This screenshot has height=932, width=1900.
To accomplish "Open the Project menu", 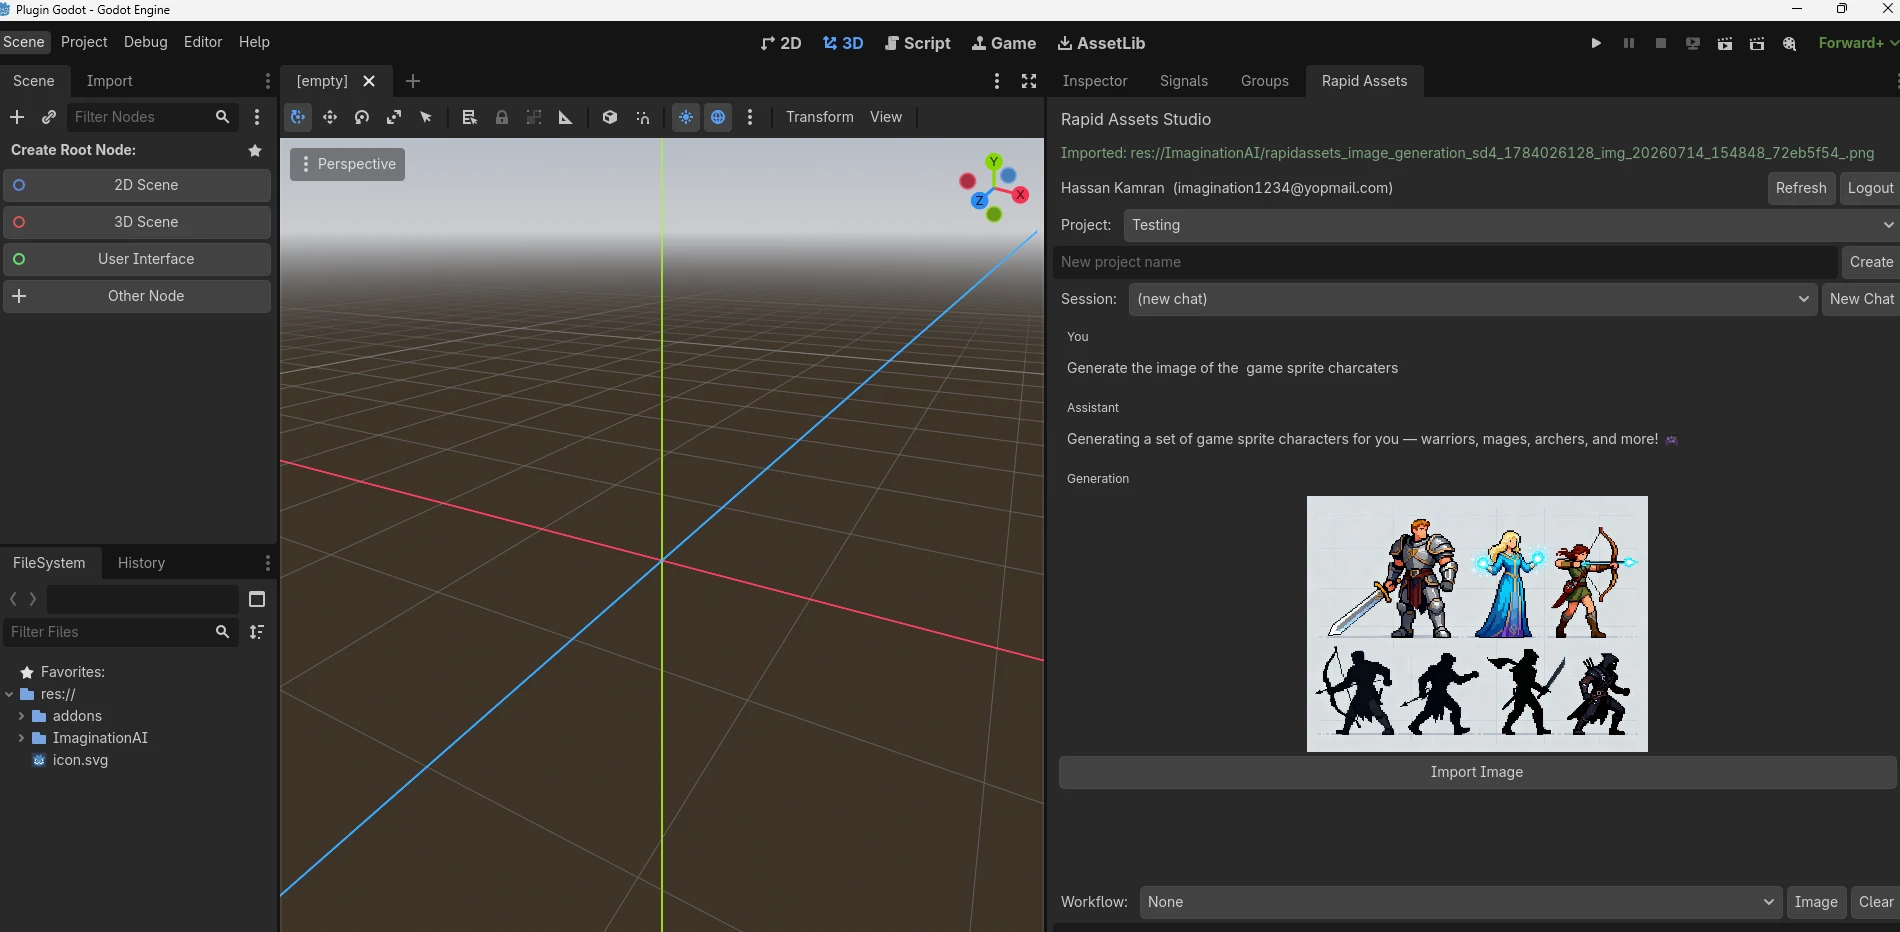I will pyautogui.click(x=84, y=42).
